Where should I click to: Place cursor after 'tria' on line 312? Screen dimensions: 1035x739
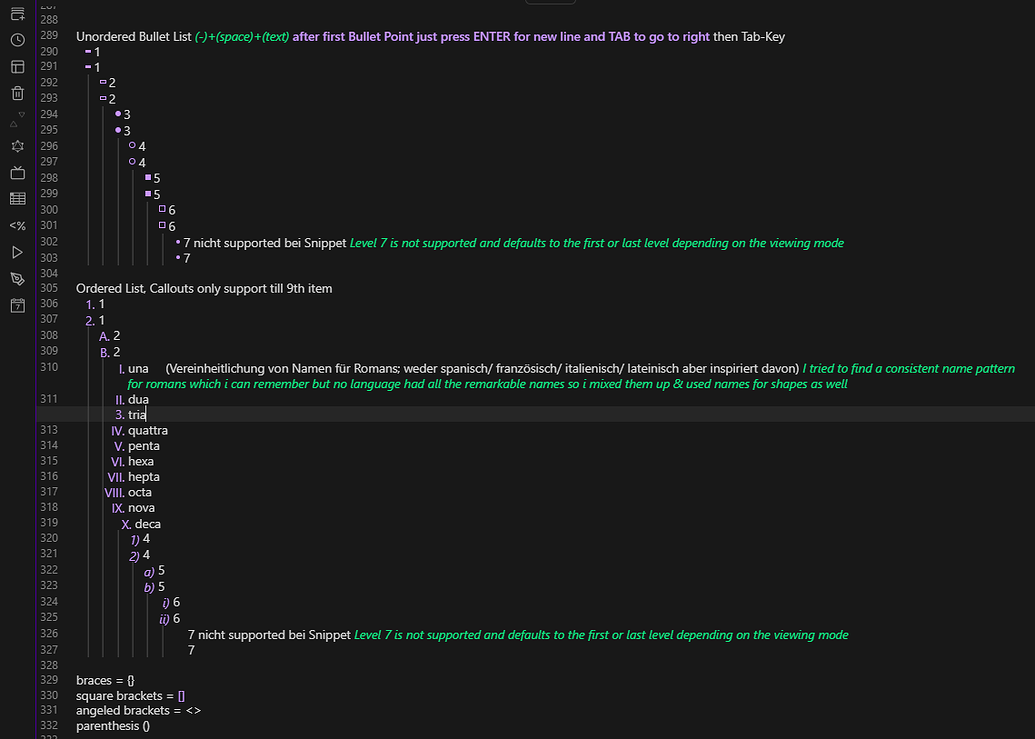[x=147, y=413]
